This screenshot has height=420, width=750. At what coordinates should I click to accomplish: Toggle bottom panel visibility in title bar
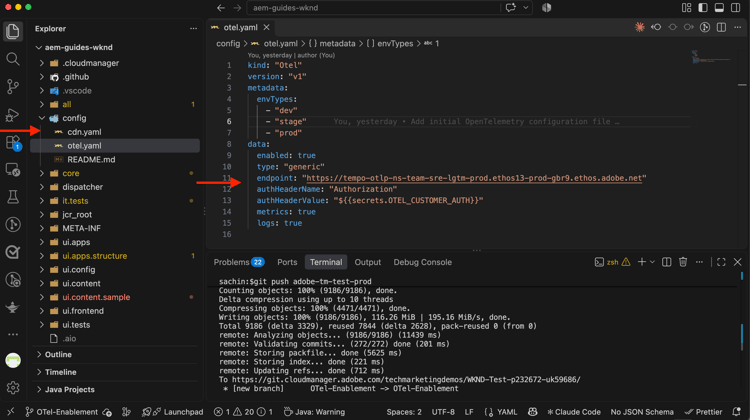[719, 8]
